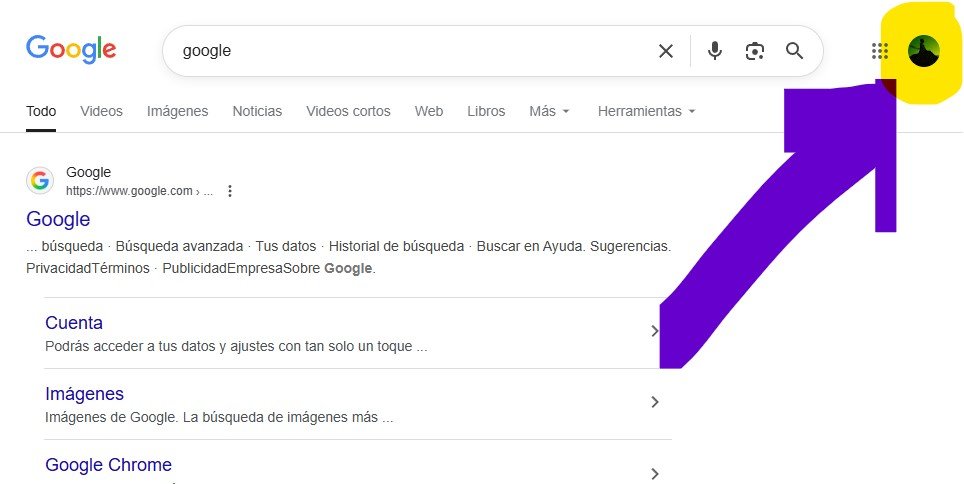
Task: Open the three-dot result options menu
Action: click(230, 191)
